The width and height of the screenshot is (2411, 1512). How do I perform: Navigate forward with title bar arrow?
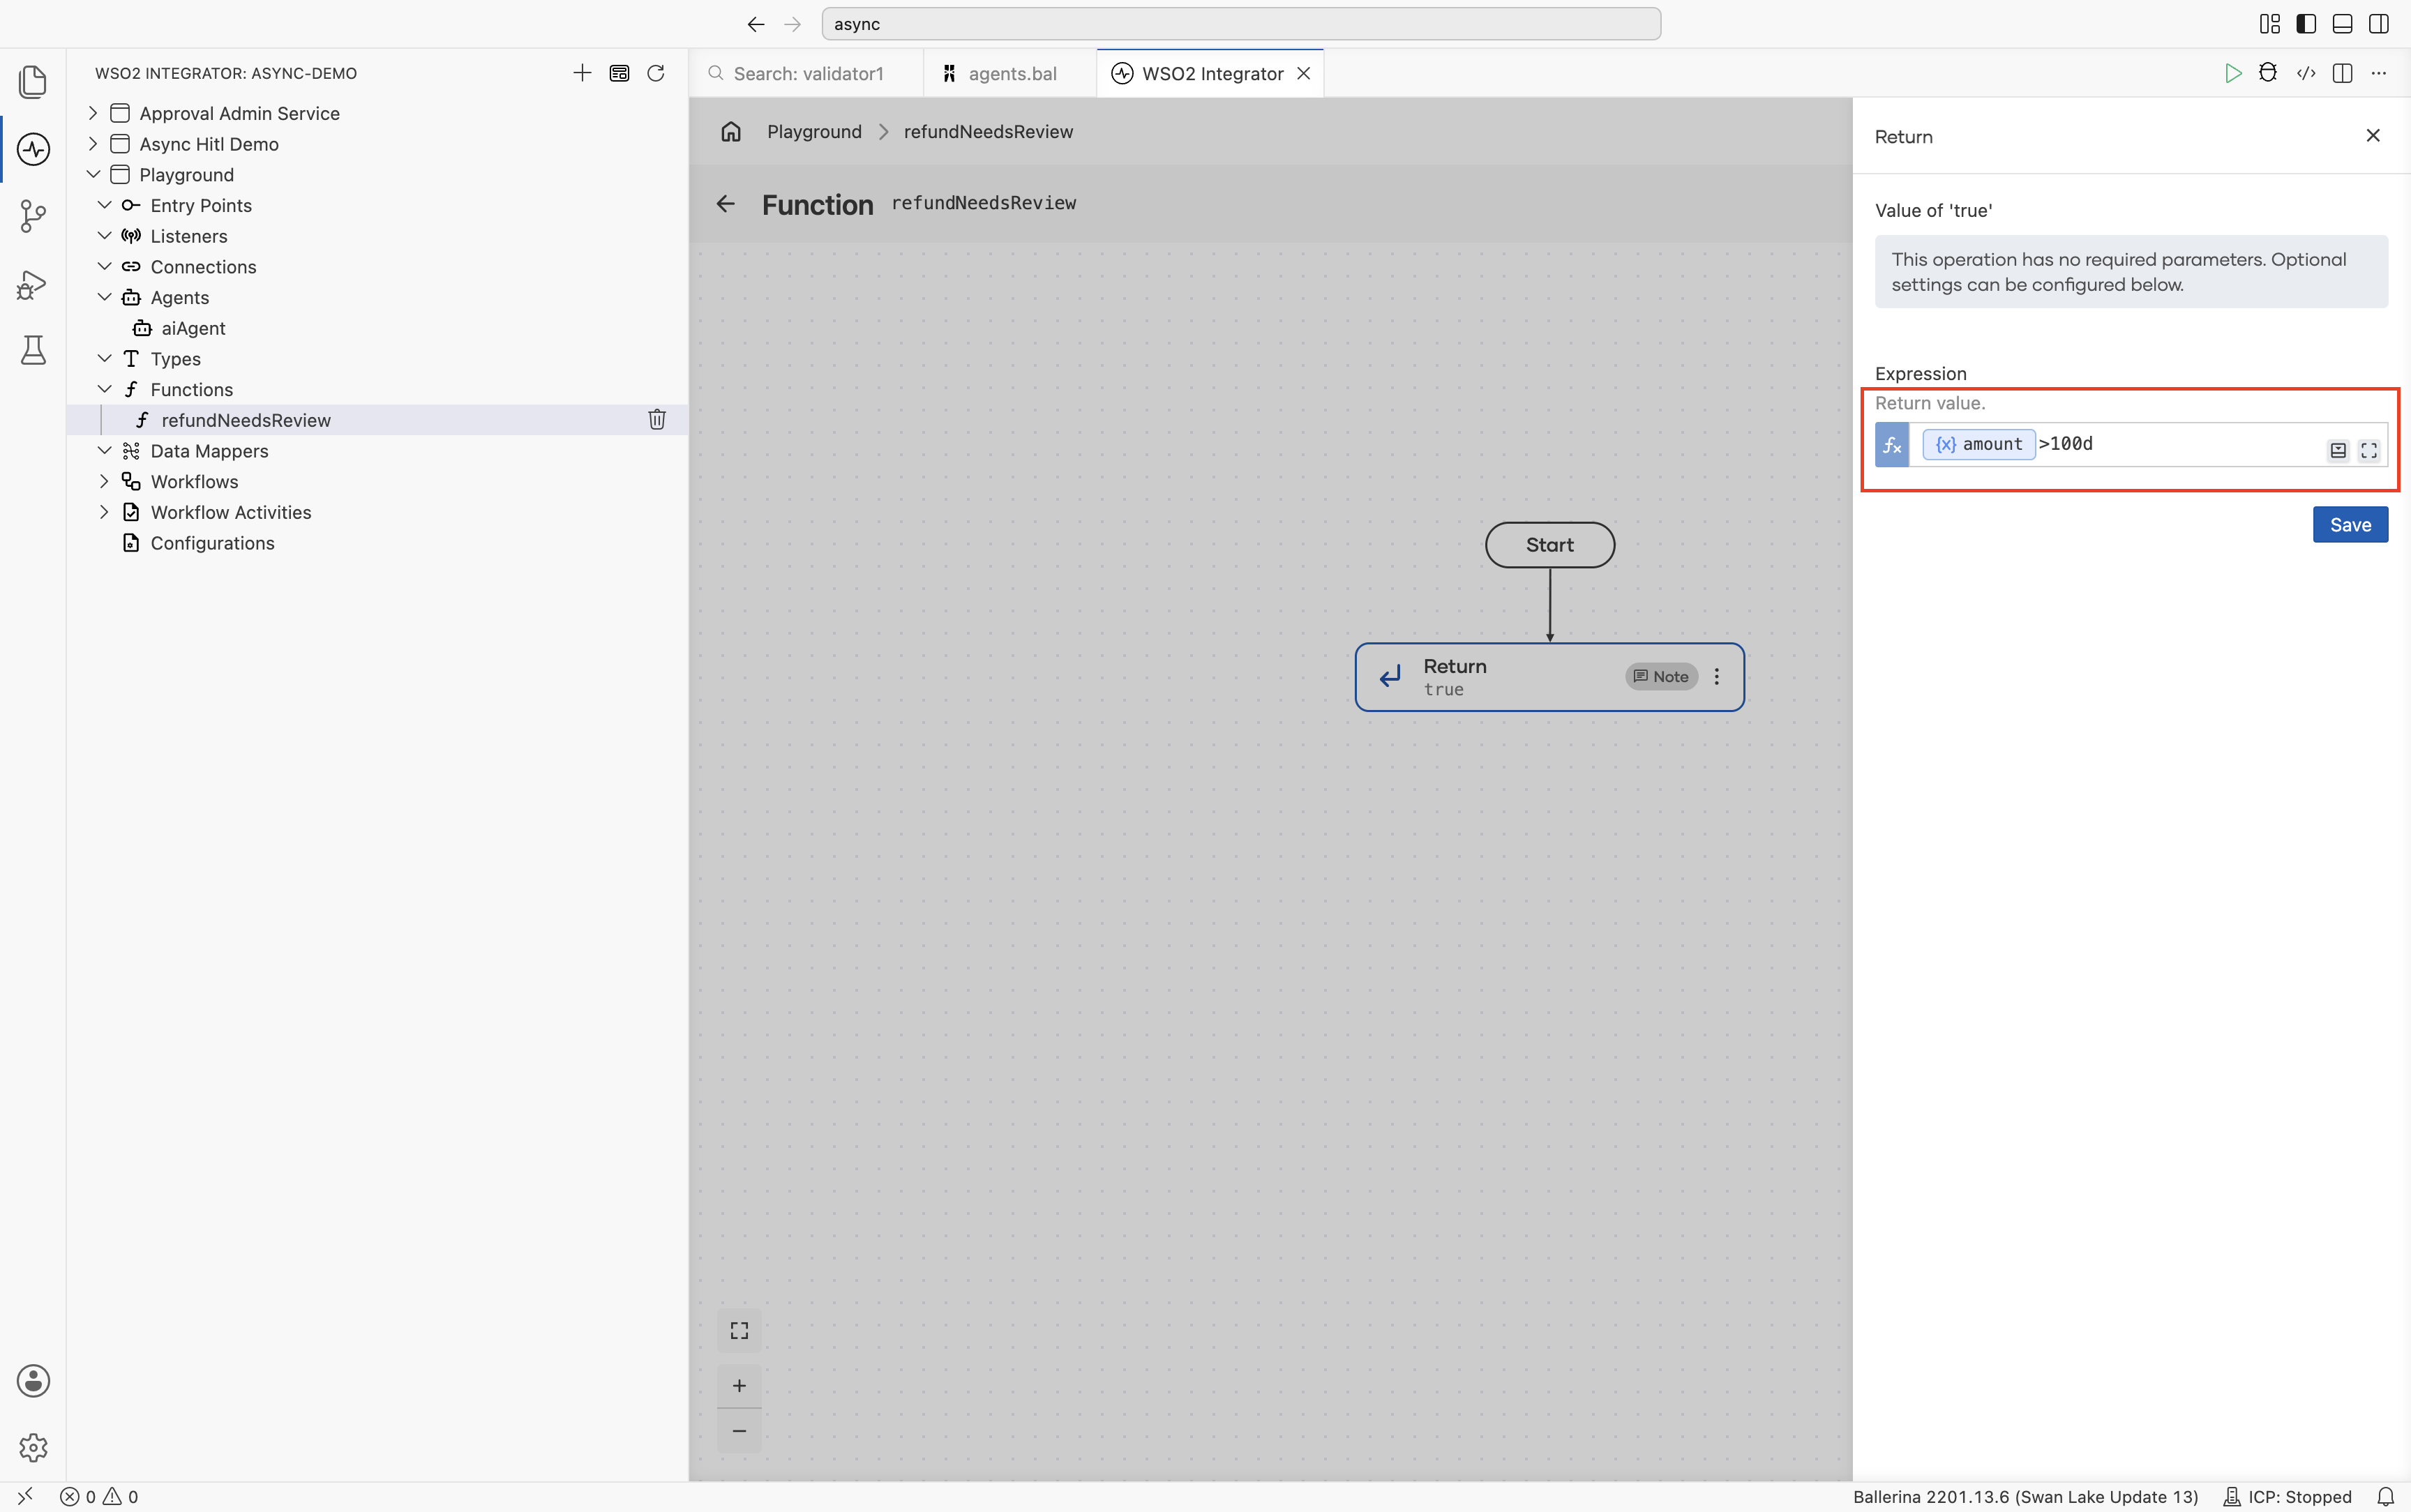793,24
